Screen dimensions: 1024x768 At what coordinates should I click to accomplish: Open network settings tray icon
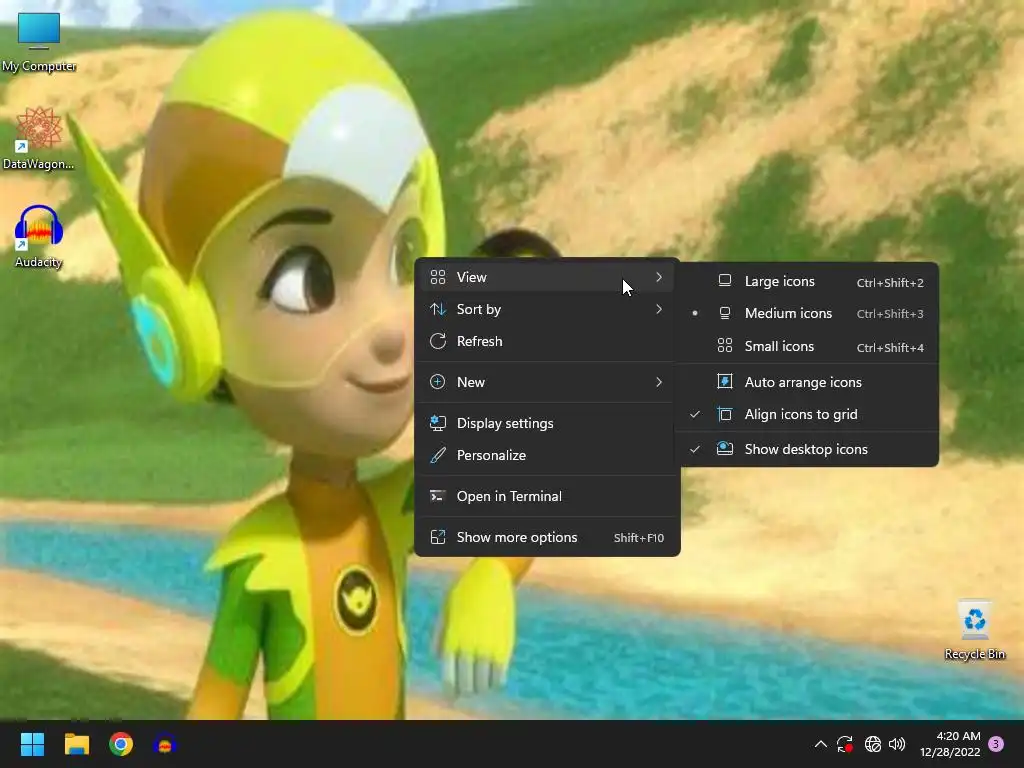tap(872, 744)
